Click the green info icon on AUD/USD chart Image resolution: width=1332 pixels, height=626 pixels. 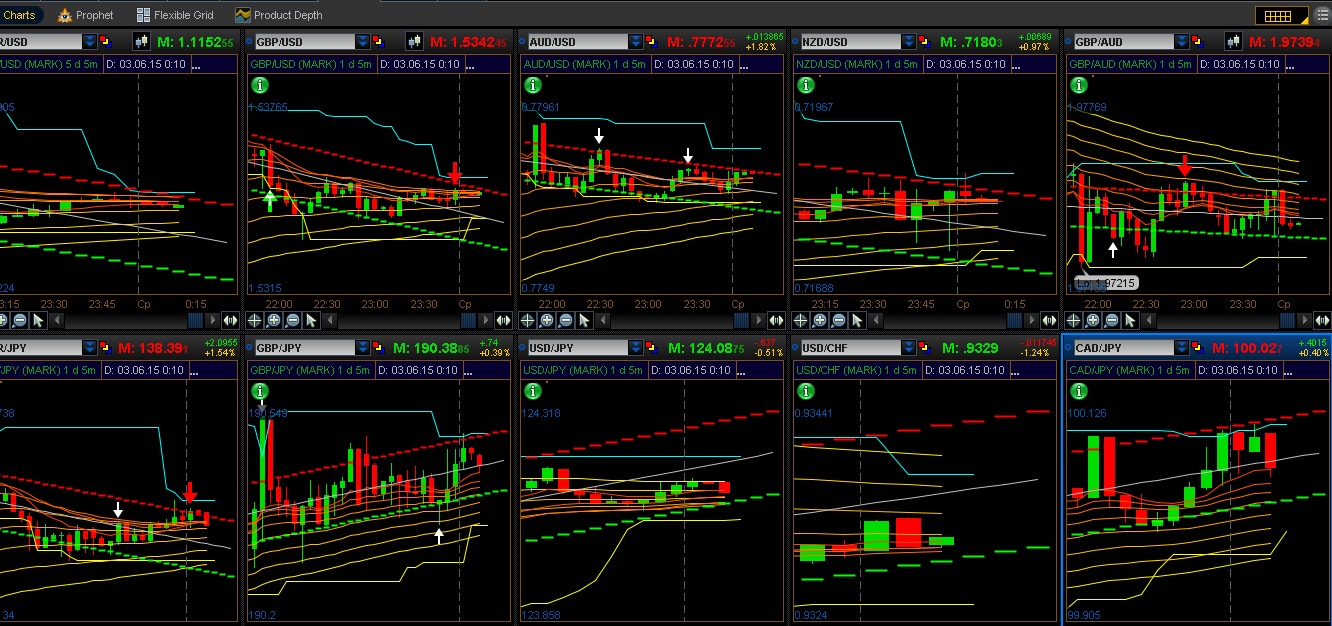pyautogui.click(x=531, y=85)
